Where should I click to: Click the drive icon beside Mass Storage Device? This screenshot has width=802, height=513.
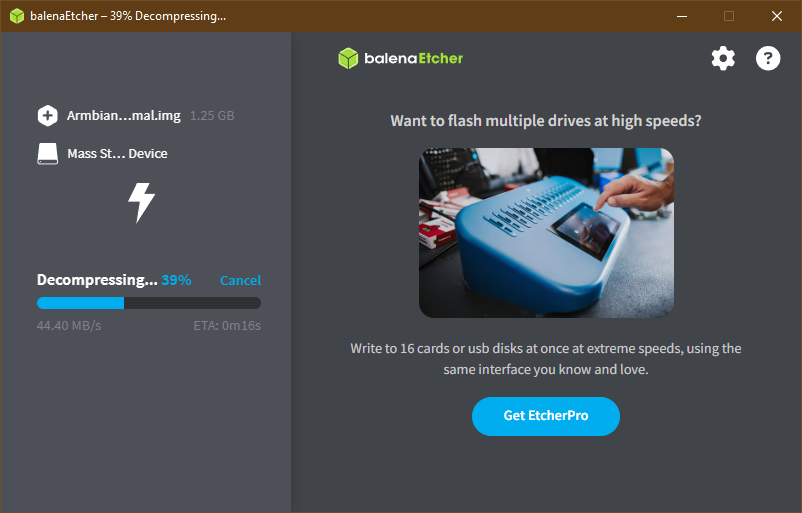point(48,153)
